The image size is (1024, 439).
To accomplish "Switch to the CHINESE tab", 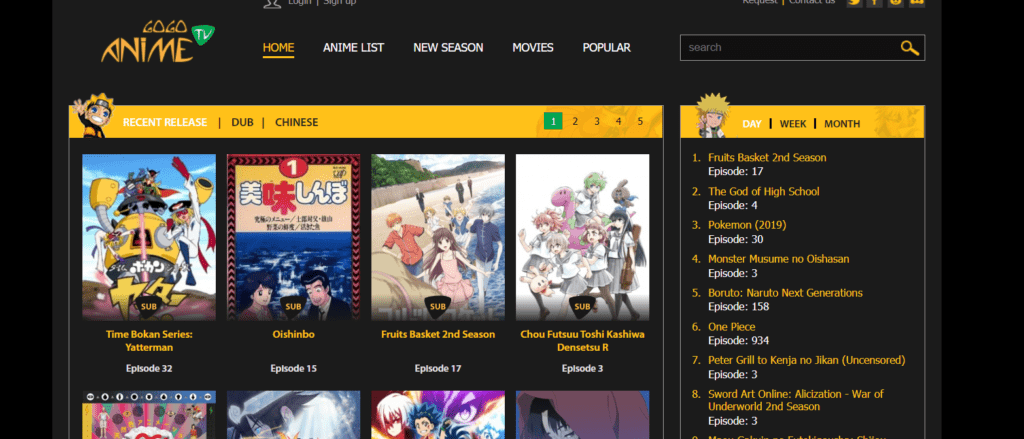I will tap(296, 122).
